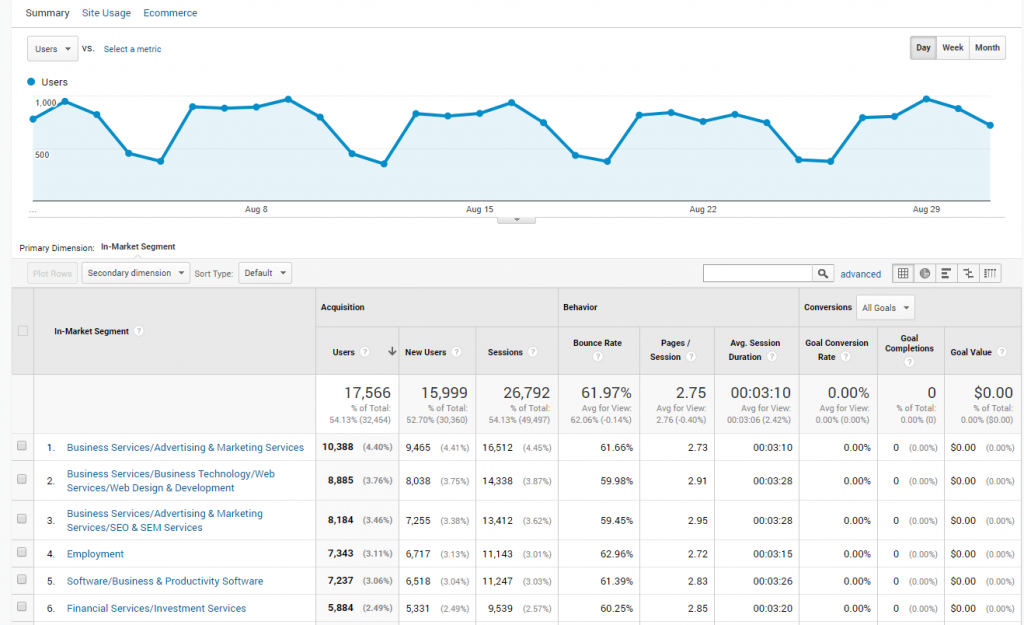The height and width of the screenshot is (625, 1024).
Task: Click the advanced filter link
Action: 860,274
